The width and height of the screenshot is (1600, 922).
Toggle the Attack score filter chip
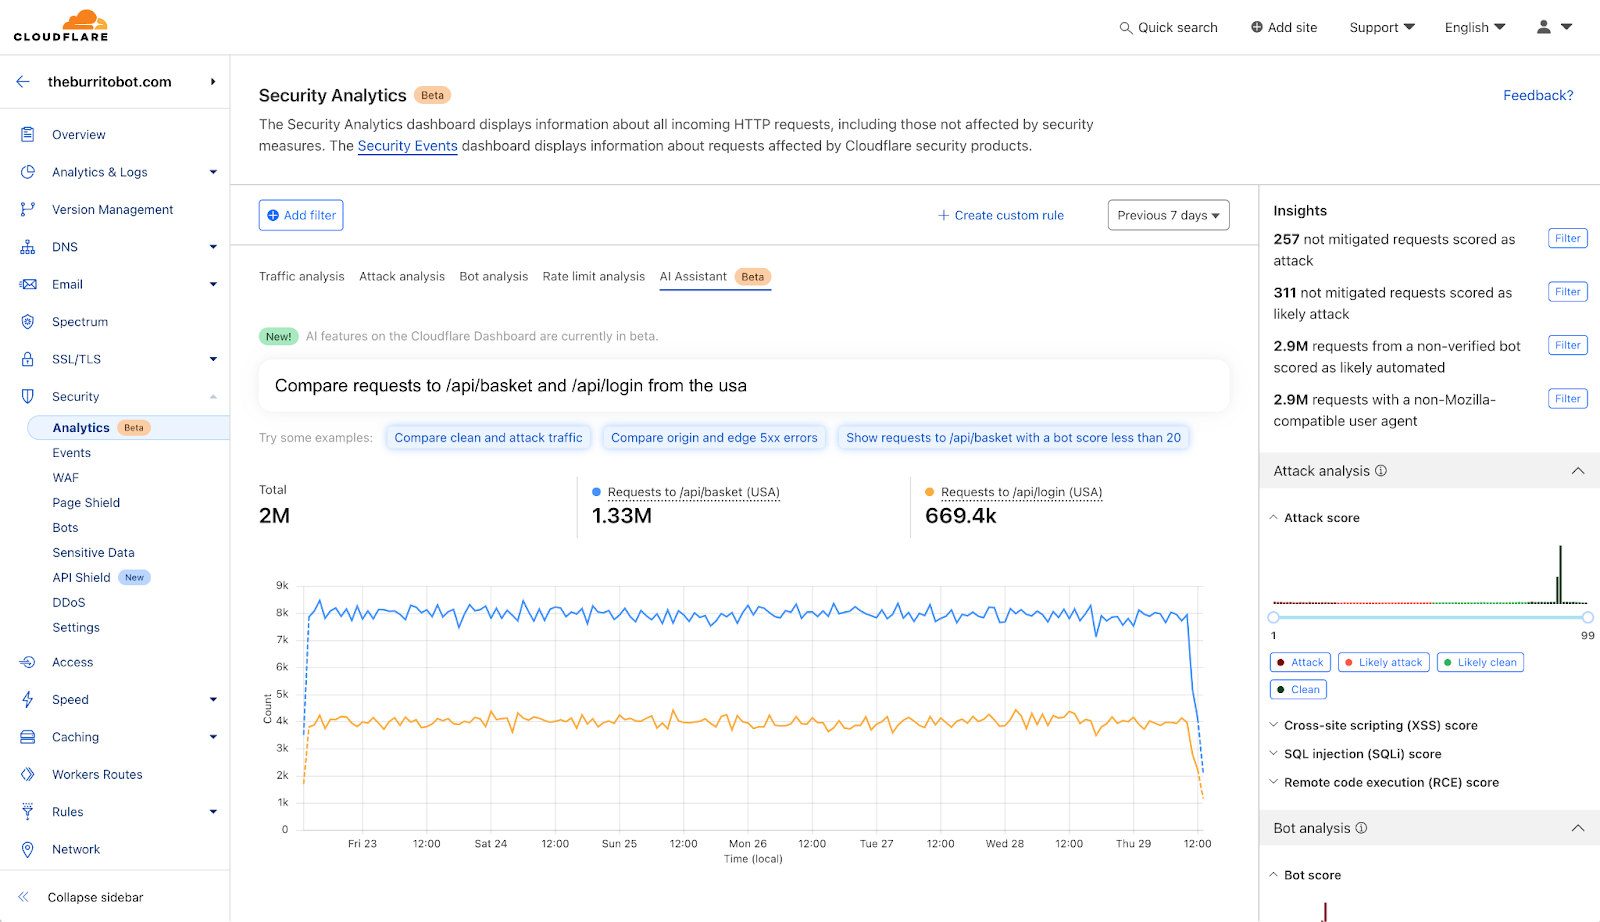[1299, 662]
